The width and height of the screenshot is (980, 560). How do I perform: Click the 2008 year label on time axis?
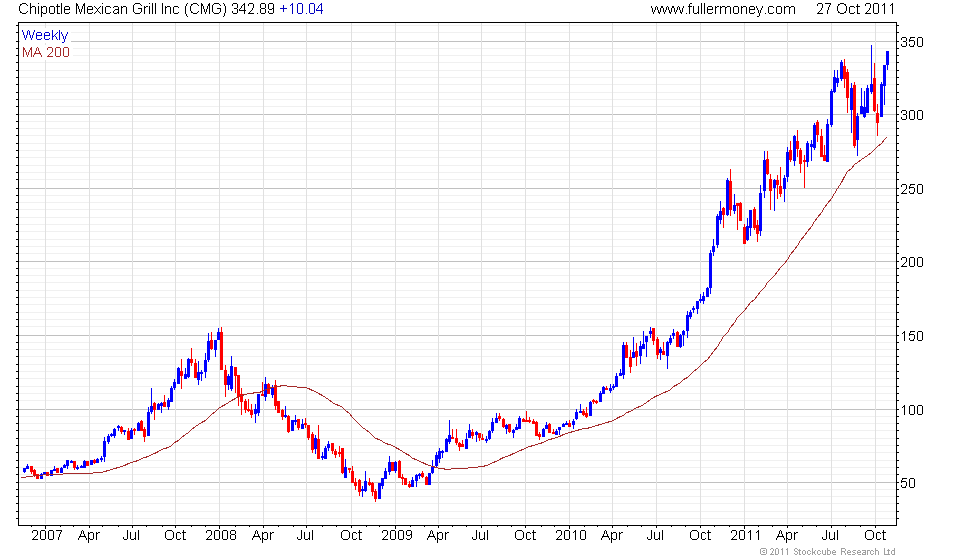click(x=221, y=536)
